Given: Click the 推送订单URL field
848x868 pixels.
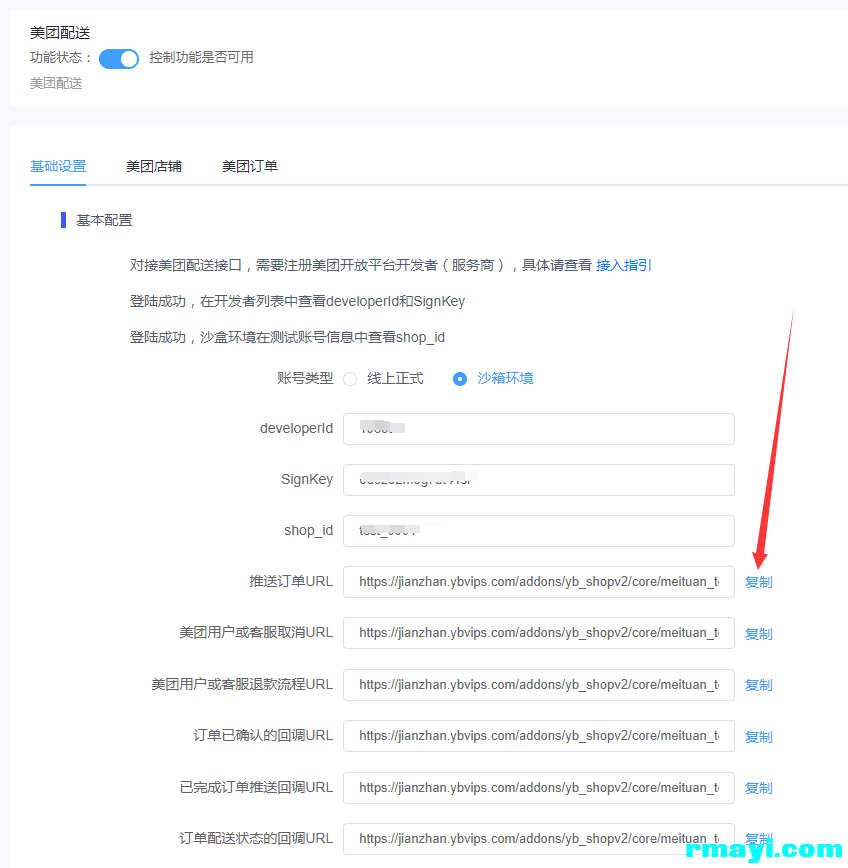Looking at the screenshot, I should [x=539, y=582].
